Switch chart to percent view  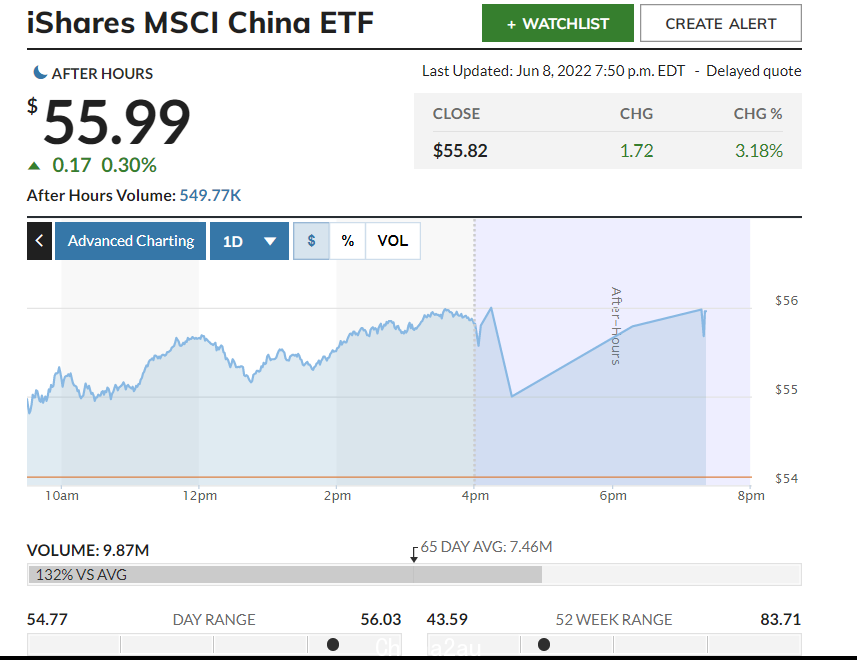point(348,241)
